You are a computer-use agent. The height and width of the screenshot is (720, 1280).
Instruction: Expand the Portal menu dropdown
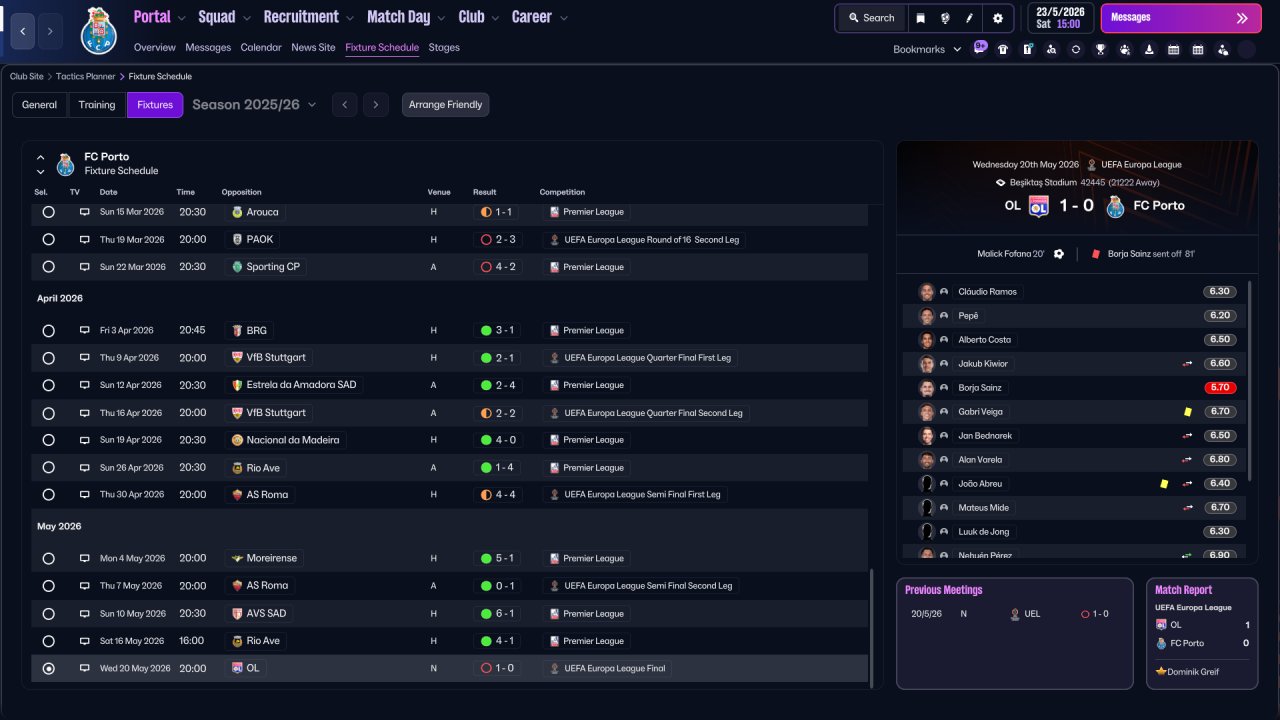click(x=183, y=18)
